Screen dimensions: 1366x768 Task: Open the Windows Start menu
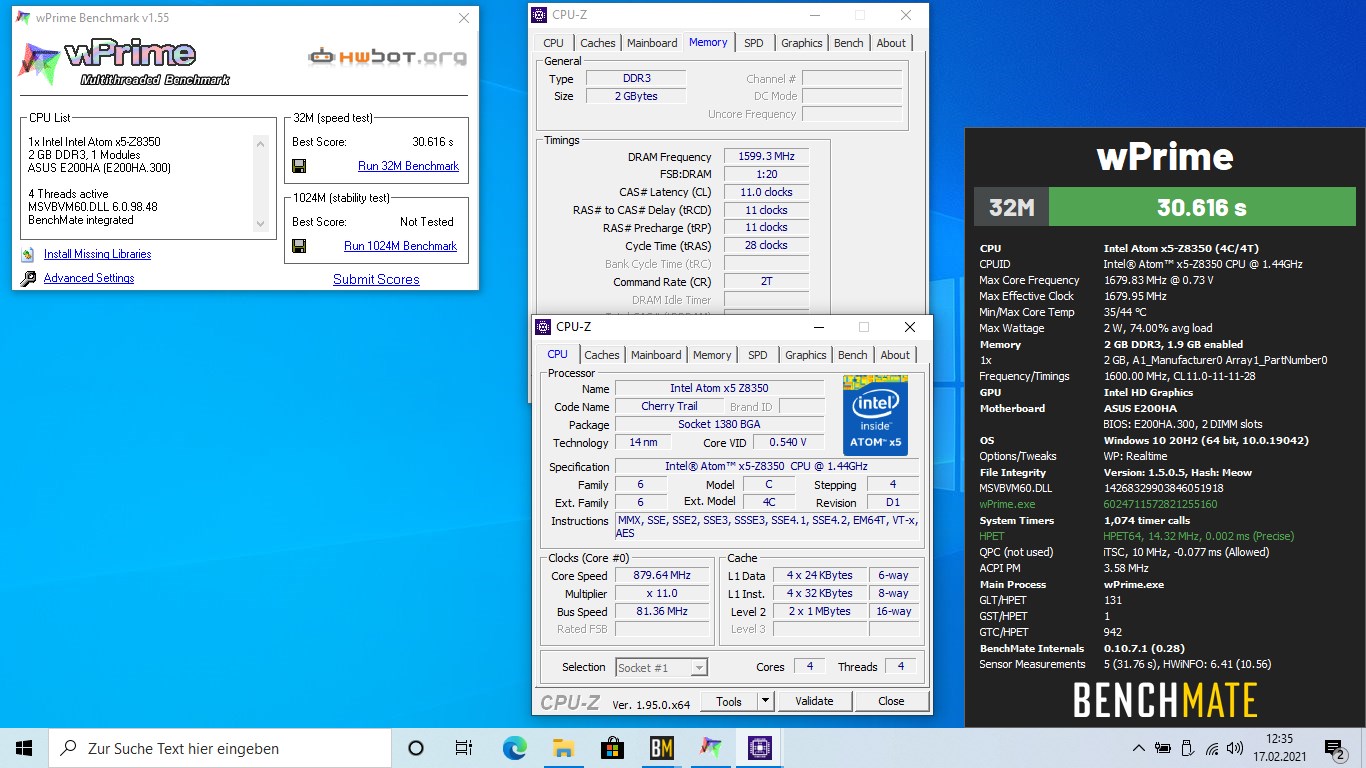24,748
